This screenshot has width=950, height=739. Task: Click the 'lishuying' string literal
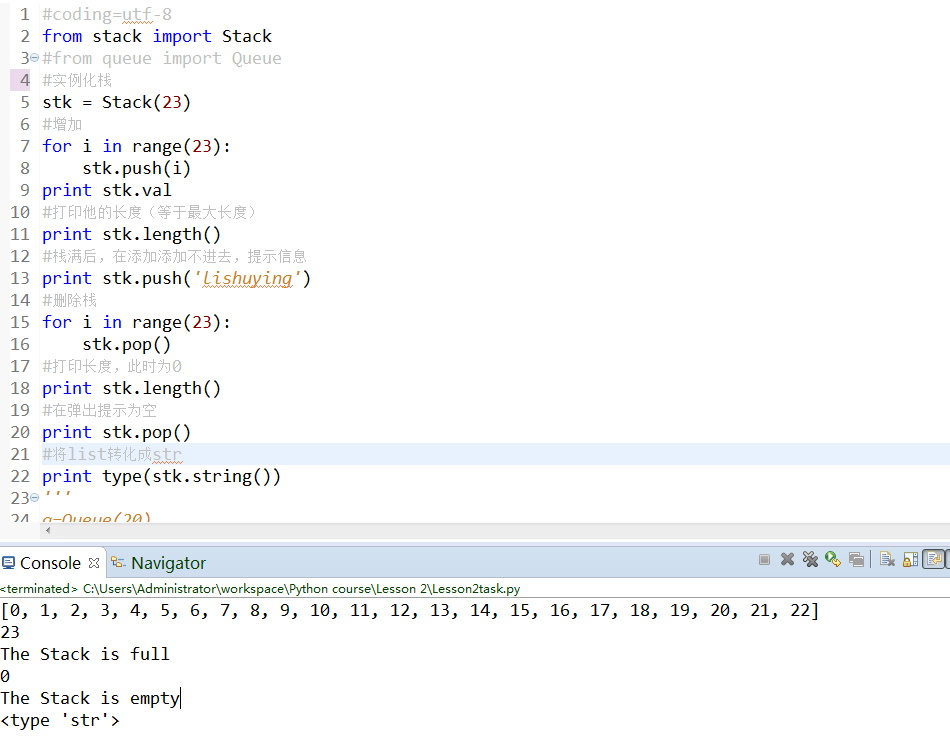(x=247, y=279)
